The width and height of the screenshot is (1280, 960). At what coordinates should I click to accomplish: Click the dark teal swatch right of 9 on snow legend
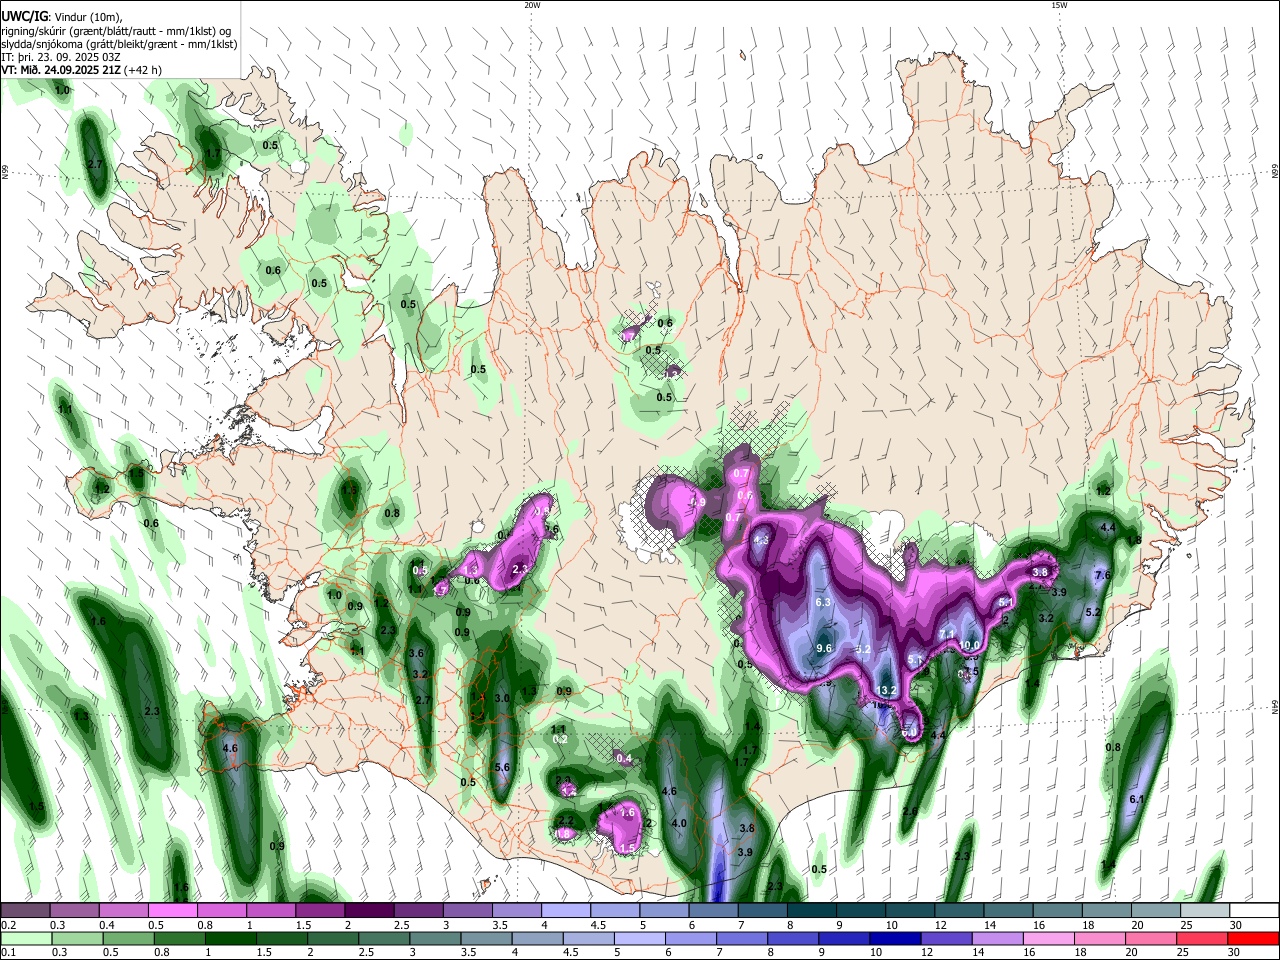point(860,910)
